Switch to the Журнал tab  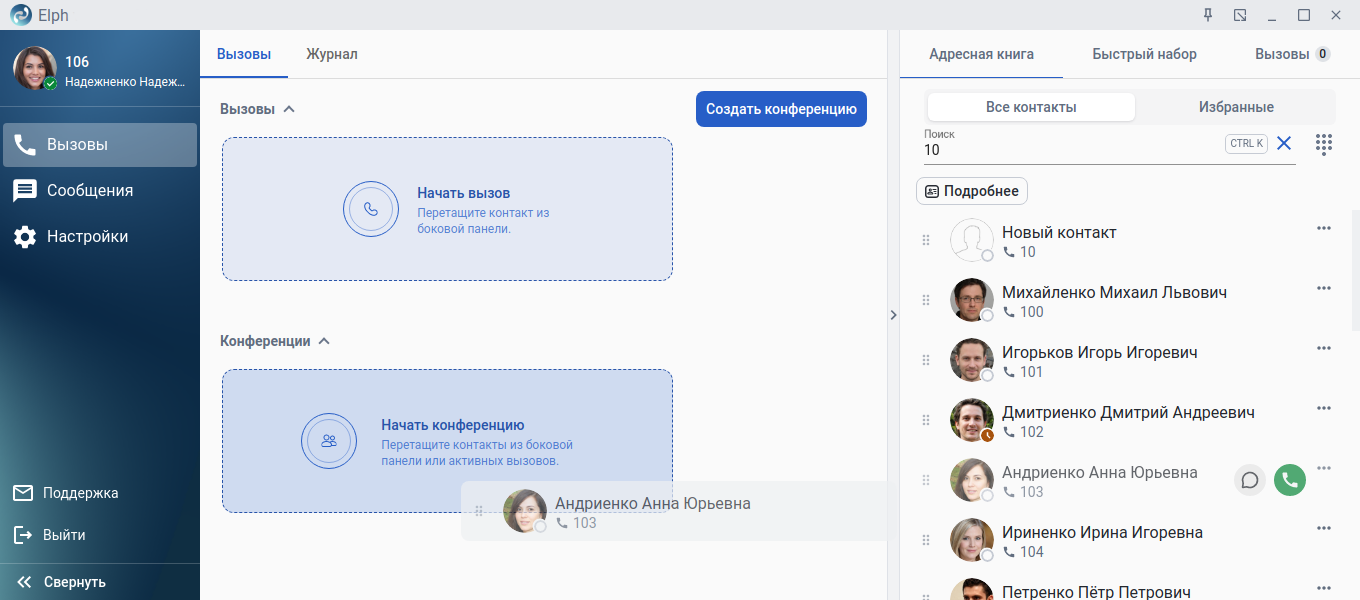tap(332, 54)
